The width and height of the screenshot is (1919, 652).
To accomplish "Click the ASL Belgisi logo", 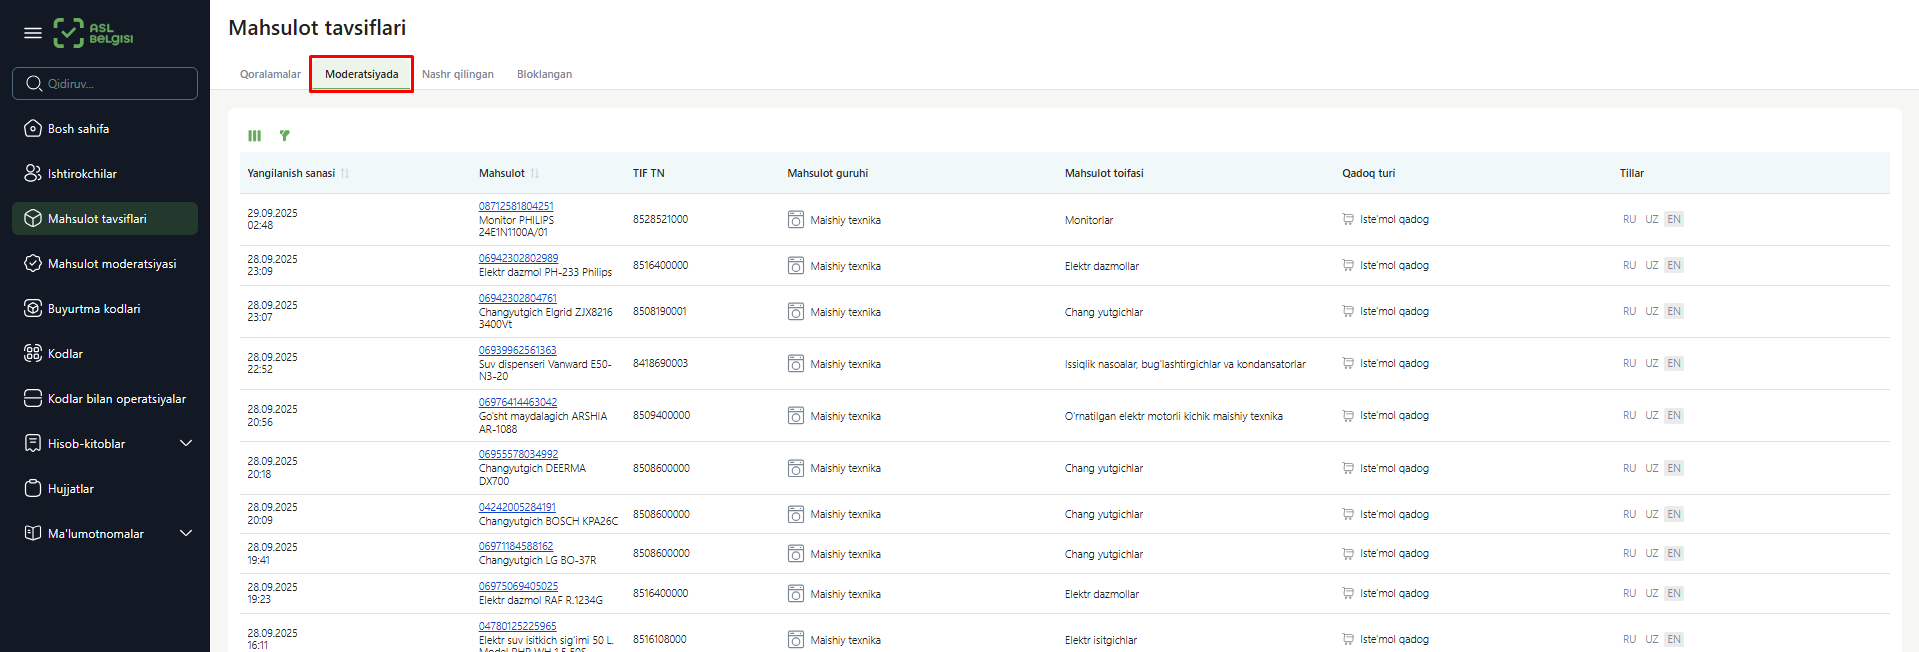I will click(x=93, y=33).
